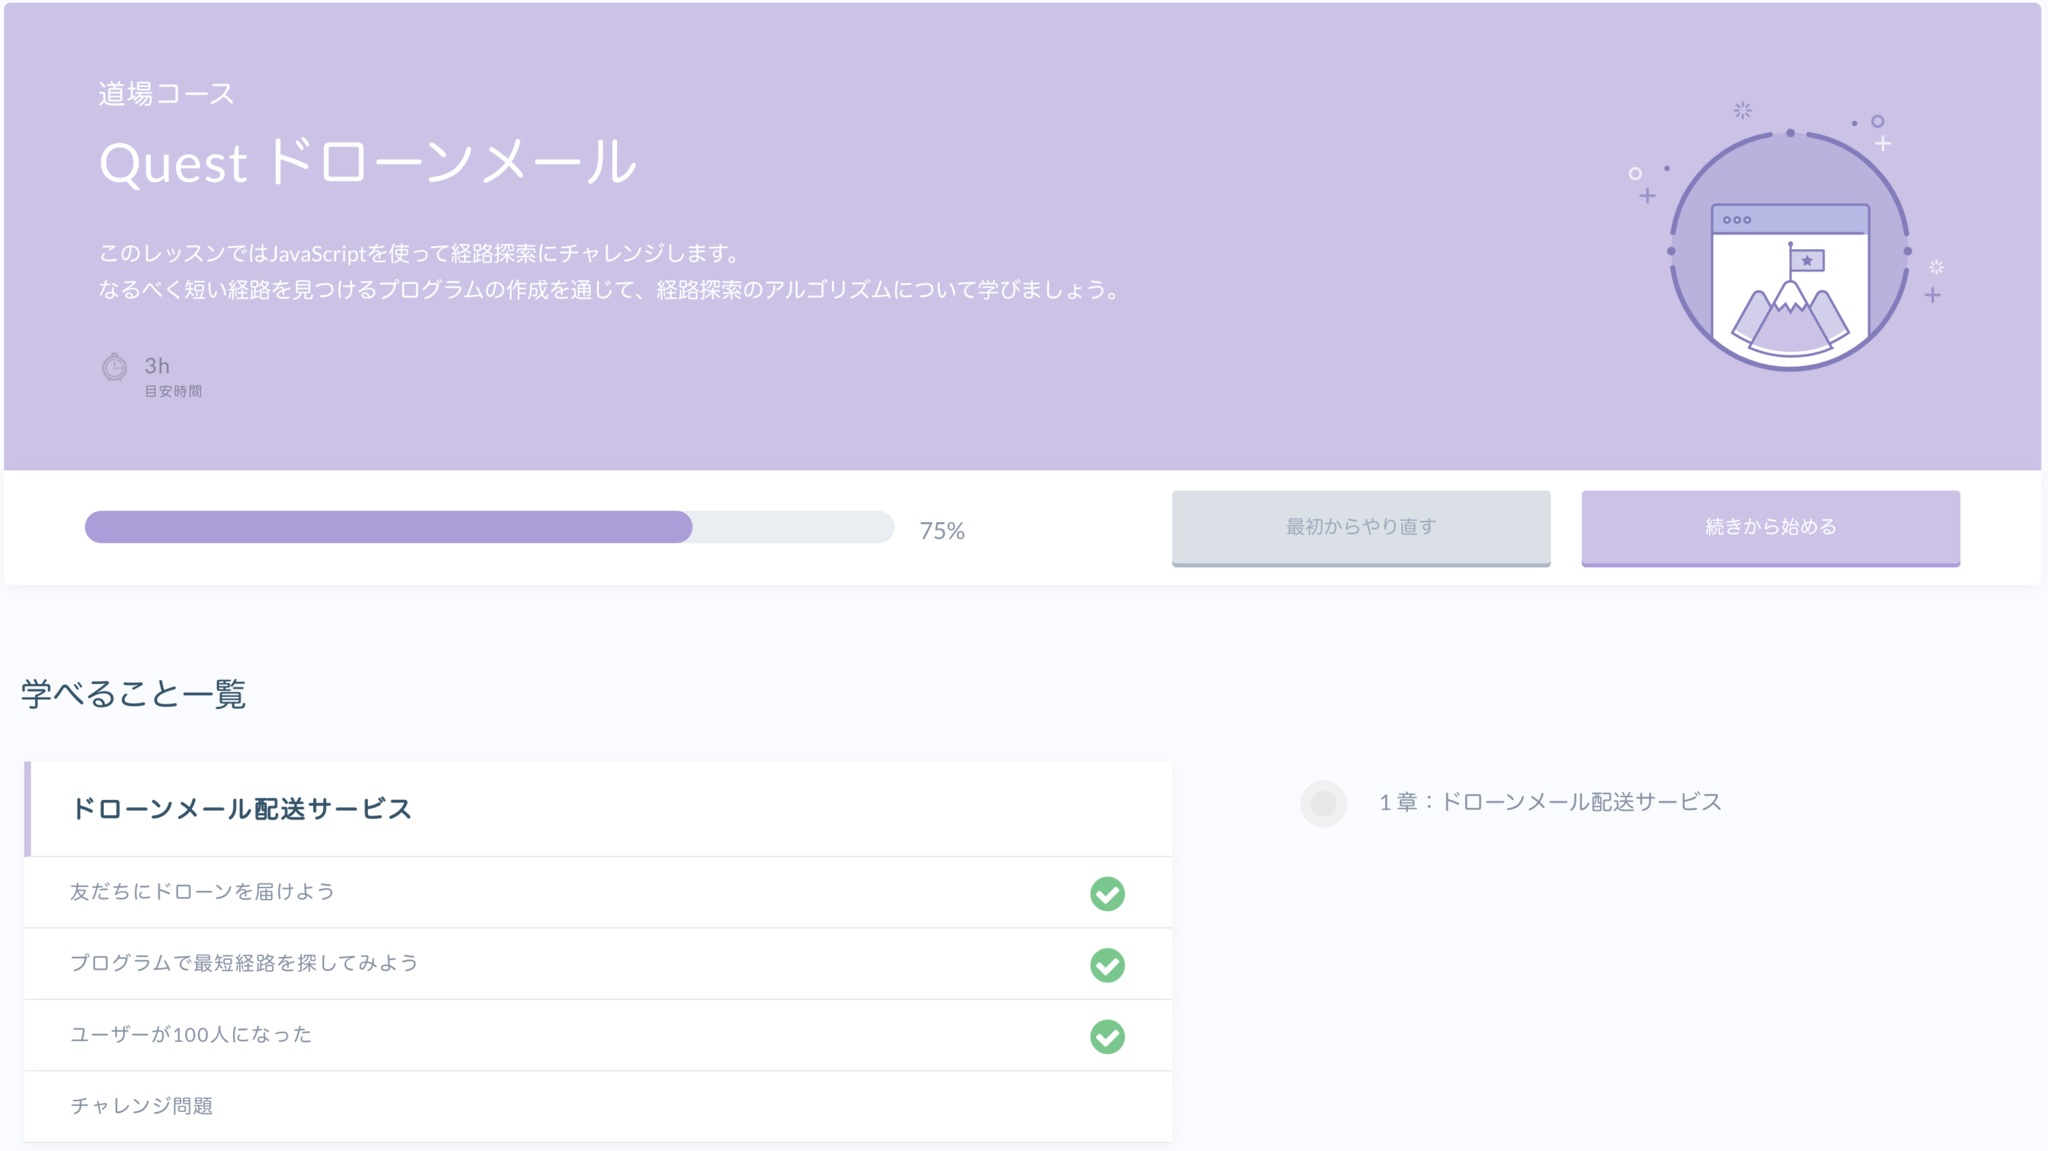Open lesson プログラムで最短経路を探してみよう
This screenshot has height=1151, width=2048.
[x=244, y=963]
